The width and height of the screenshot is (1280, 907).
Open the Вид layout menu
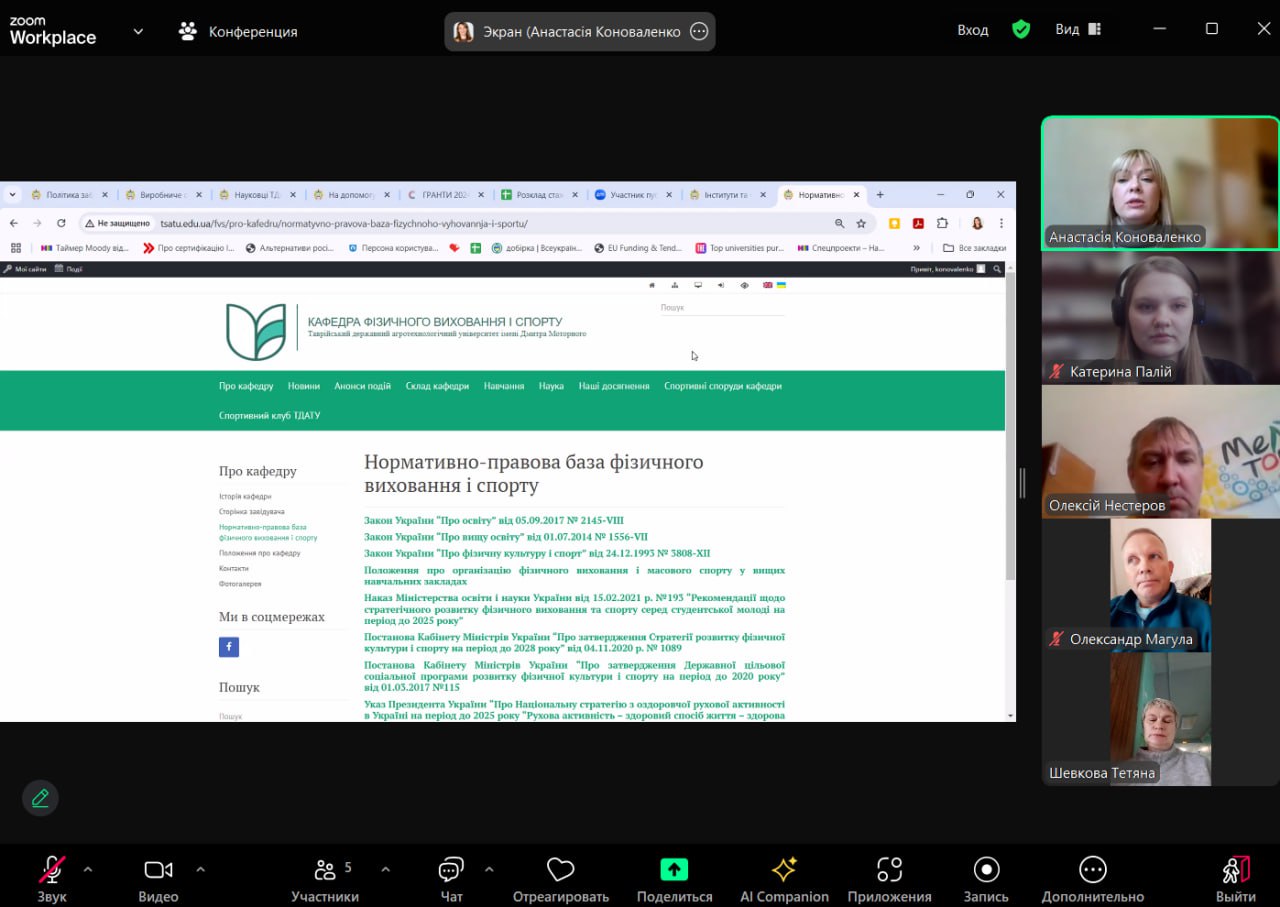(x=1077, y=30)
